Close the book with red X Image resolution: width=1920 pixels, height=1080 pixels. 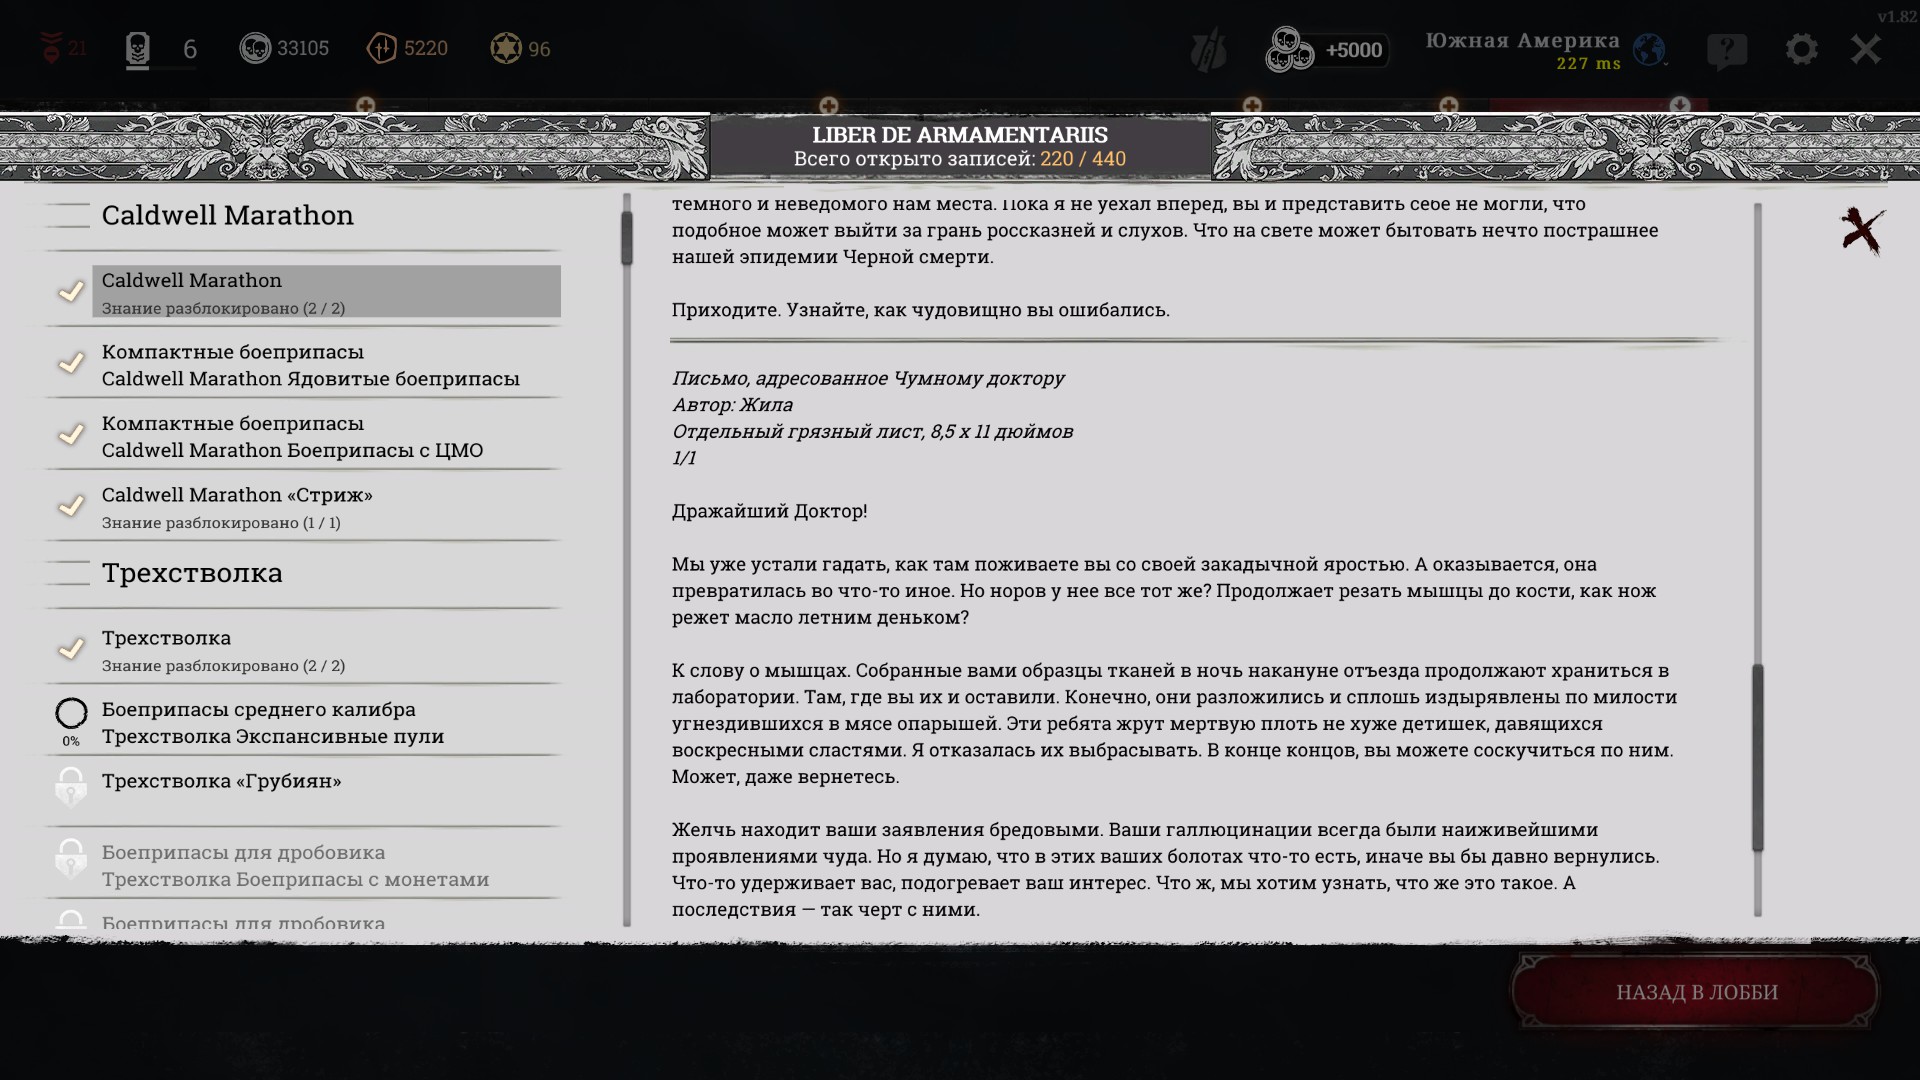pos(1862,231)
